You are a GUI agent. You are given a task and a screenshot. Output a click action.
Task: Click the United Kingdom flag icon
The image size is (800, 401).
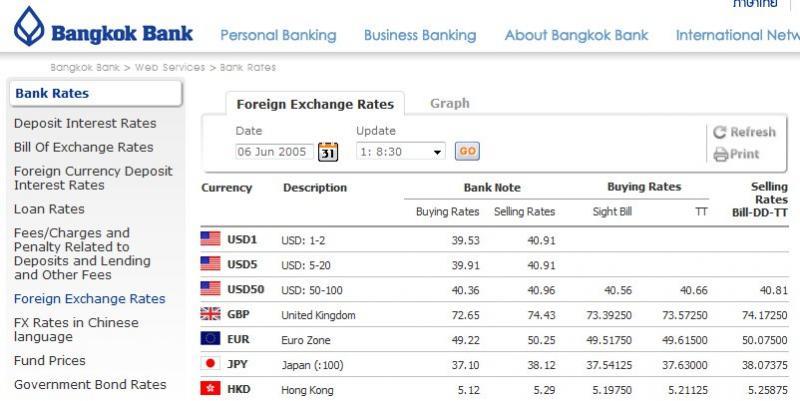pos(210,314)
